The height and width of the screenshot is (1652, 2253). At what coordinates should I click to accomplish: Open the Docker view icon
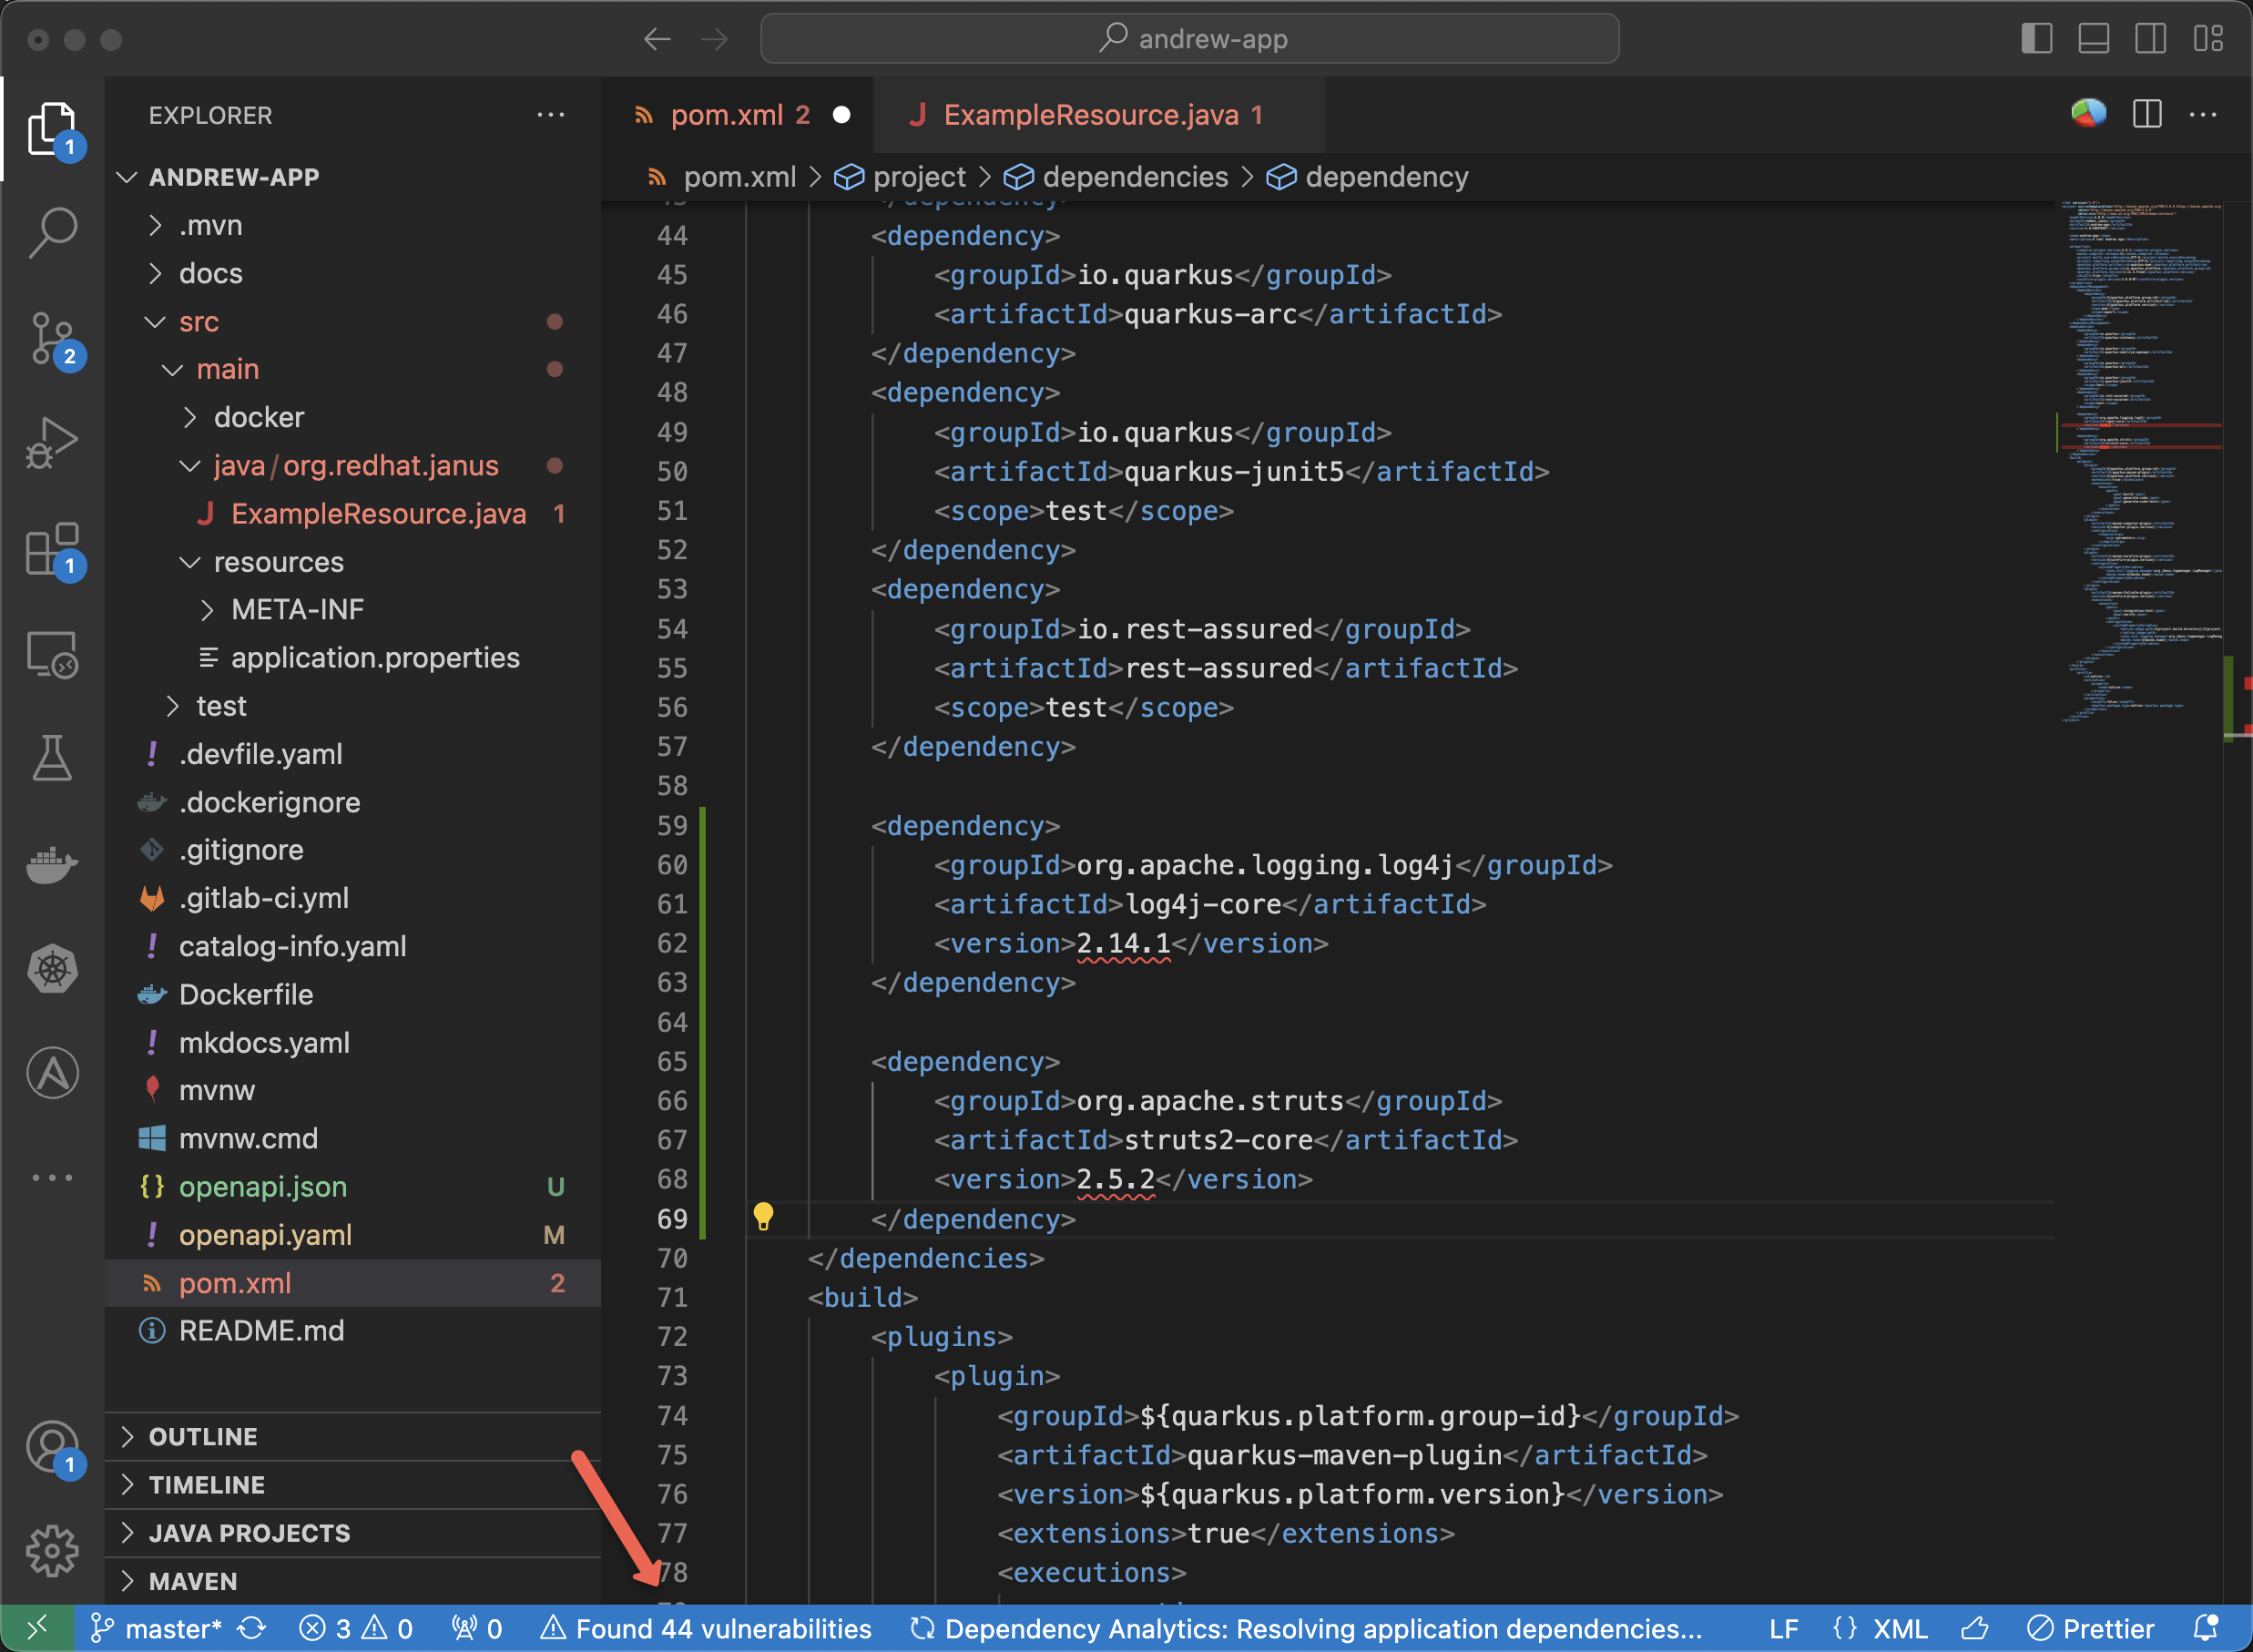[52, 864]
